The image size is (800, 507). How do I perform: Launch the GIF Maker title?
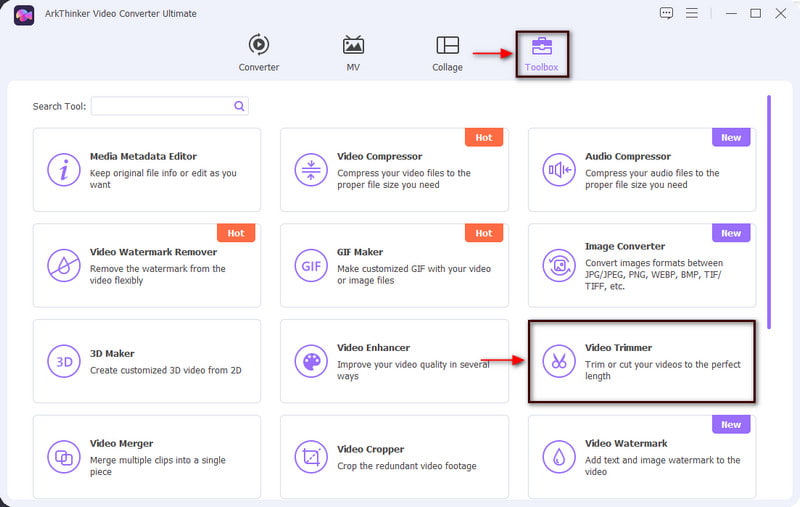click(360, 252)
